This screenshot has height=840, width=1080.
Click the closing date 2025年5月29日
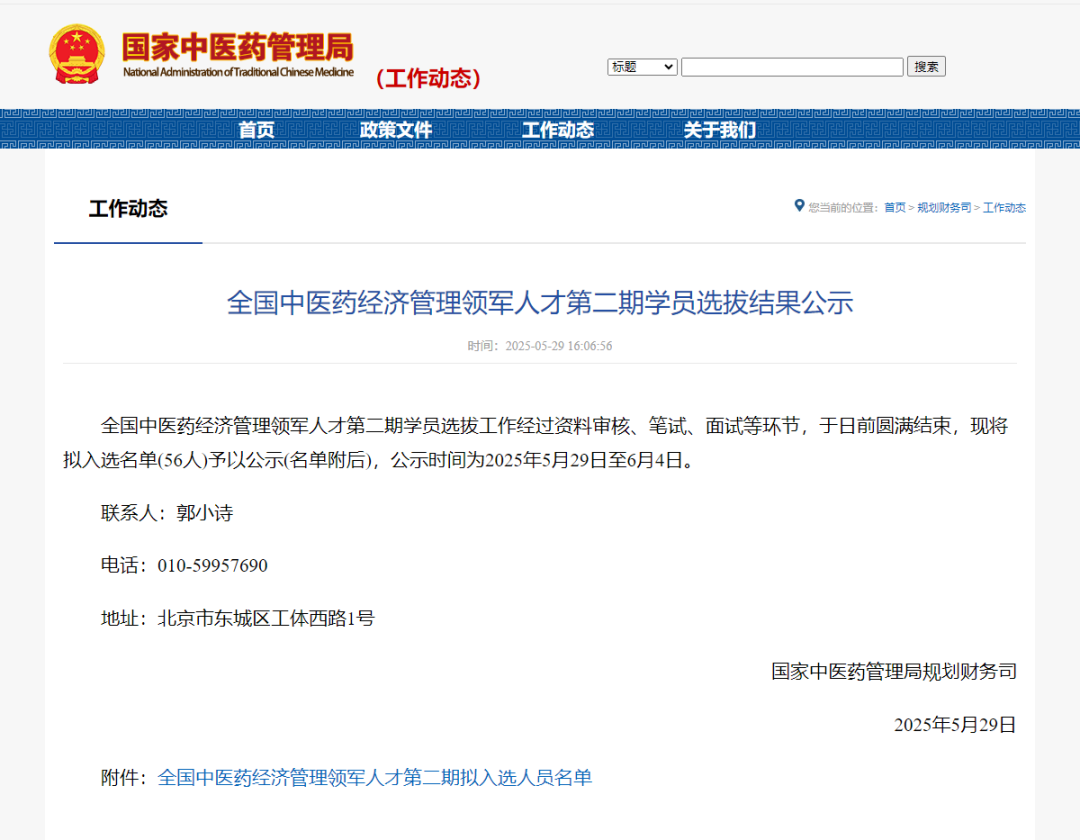[x=955, y=724]
